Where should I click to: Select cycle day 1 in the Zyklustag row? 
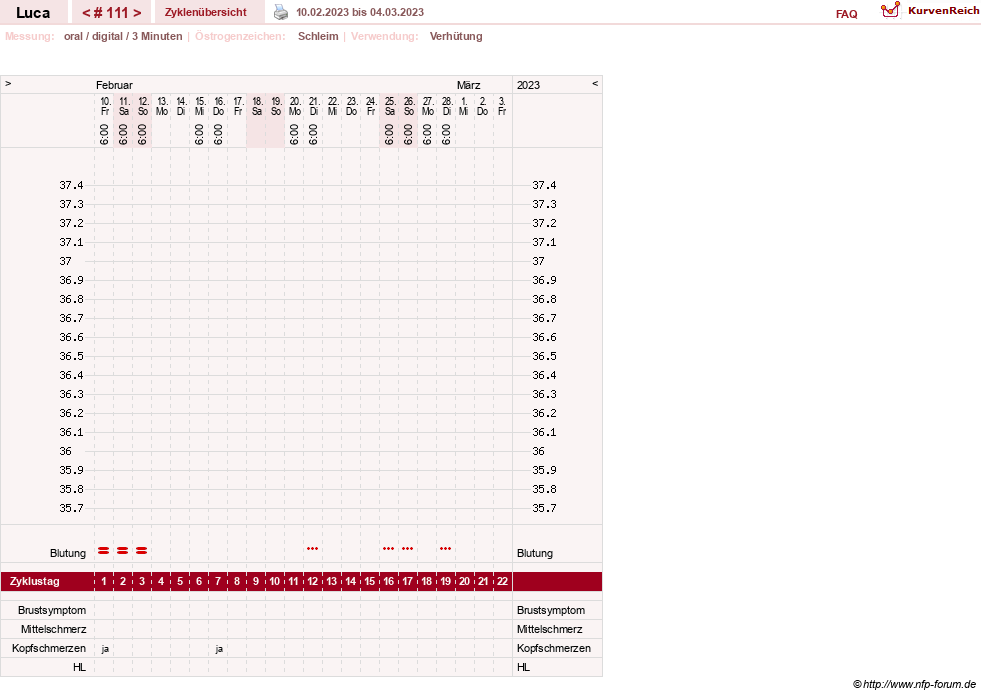click(104, 581)
